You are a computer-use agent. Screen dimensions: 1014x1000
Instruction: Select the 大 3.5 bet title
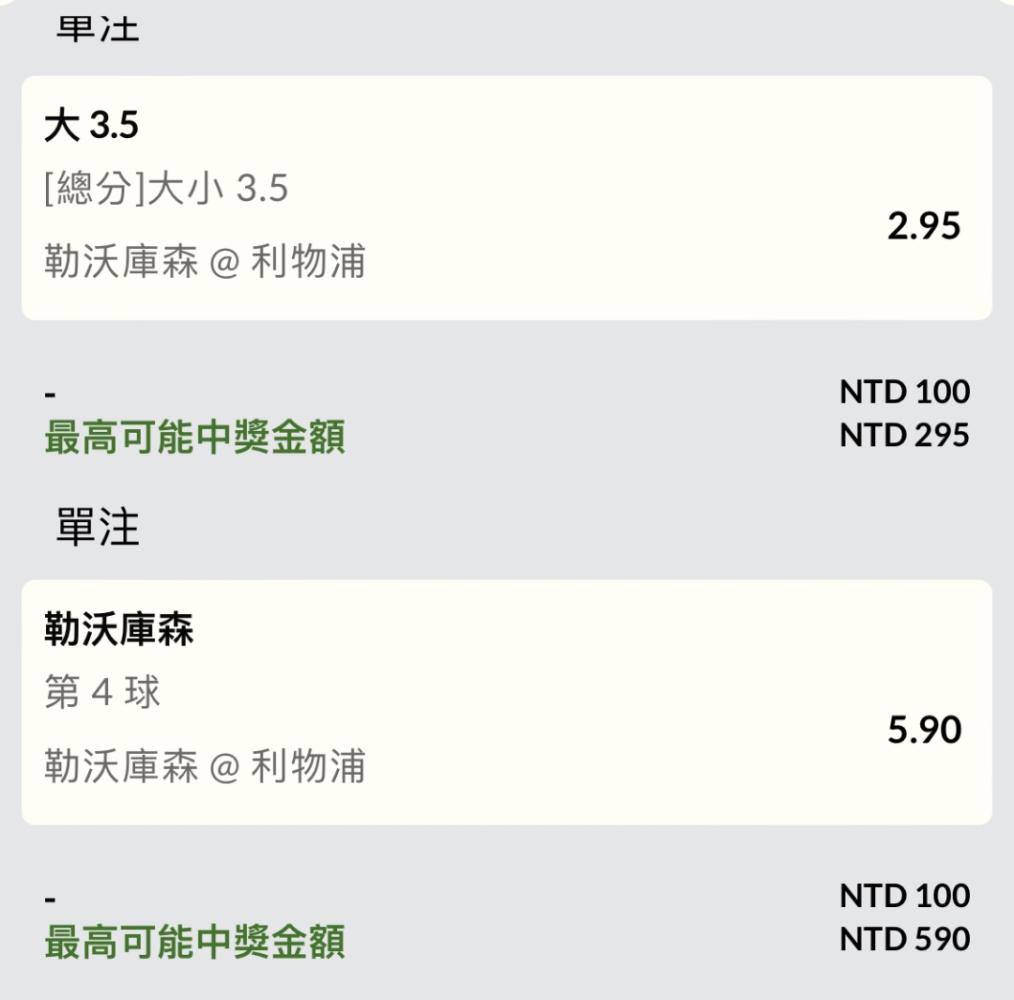(x=91, y=125)
